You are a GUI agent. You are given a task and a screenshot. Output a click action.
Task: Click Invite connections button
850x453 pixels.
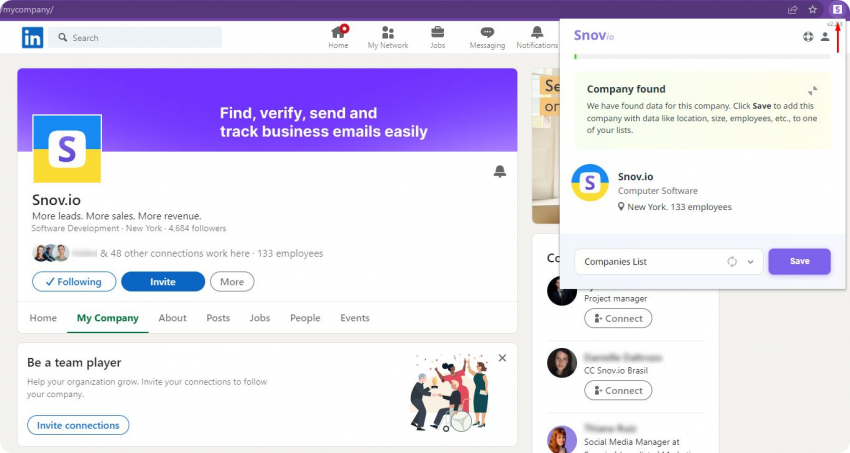(78, 425)
